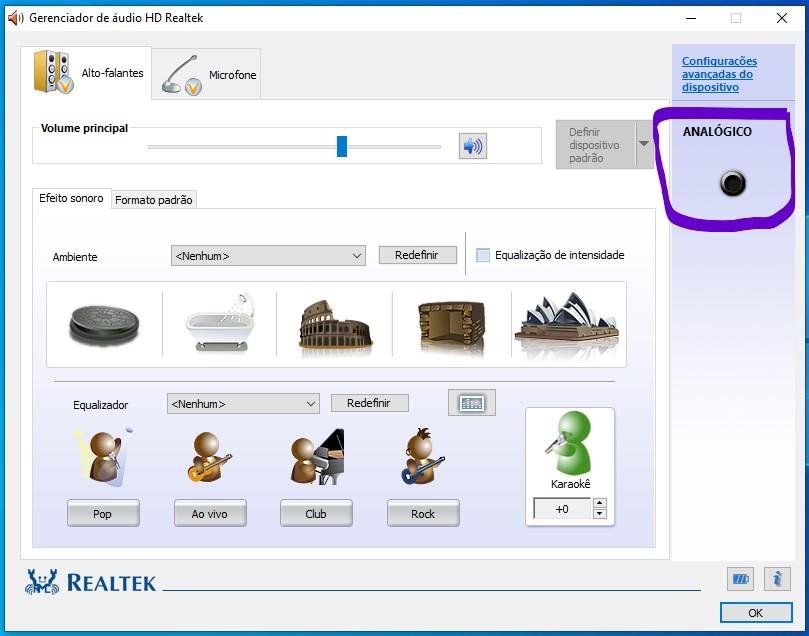The height and width of the screenshot is (636, 809).
Task: Click the mute speaker icon button
Action: pos(473,146)
